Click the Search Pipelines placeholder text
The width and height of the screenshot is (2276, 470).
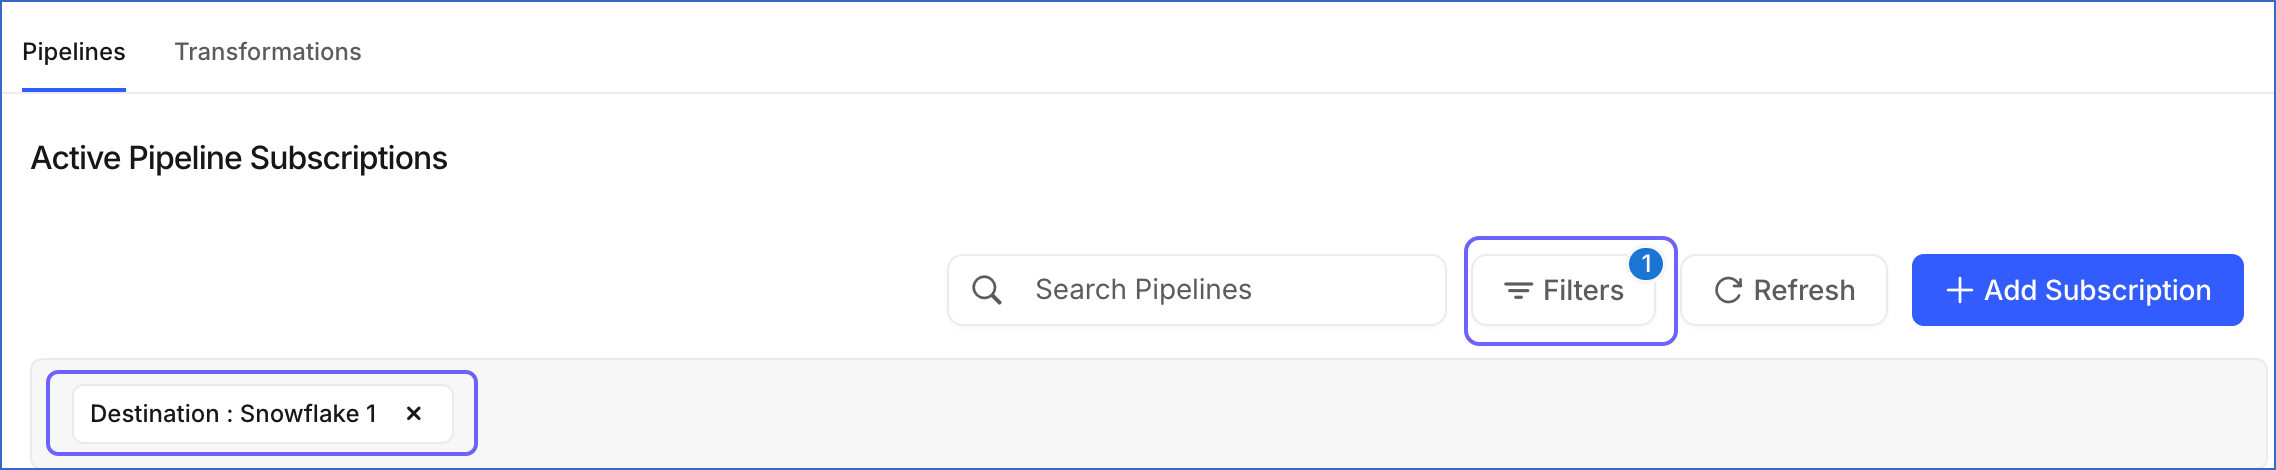(x=1143, y=290)
